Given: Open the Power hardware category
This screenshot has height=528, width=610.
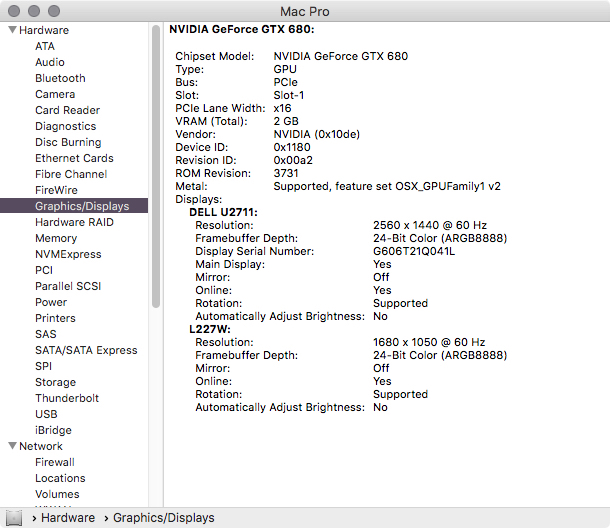Looking at the screenshot, I should click(51, 302).
